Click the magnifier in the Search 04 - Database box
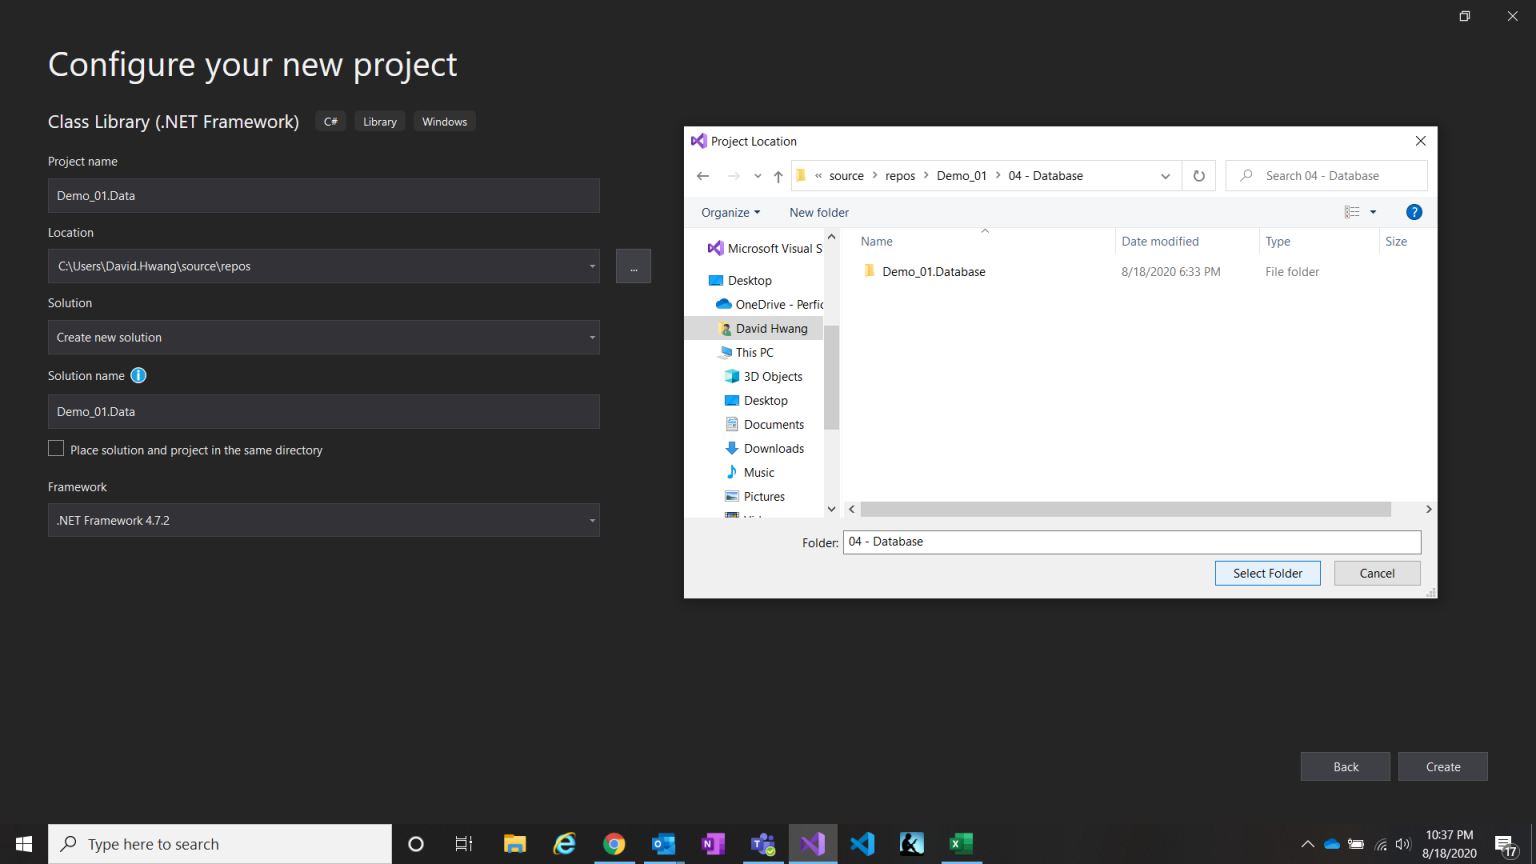This screenshot has height=864, width=1536. pyautogui.click(x=1245, y=175)
